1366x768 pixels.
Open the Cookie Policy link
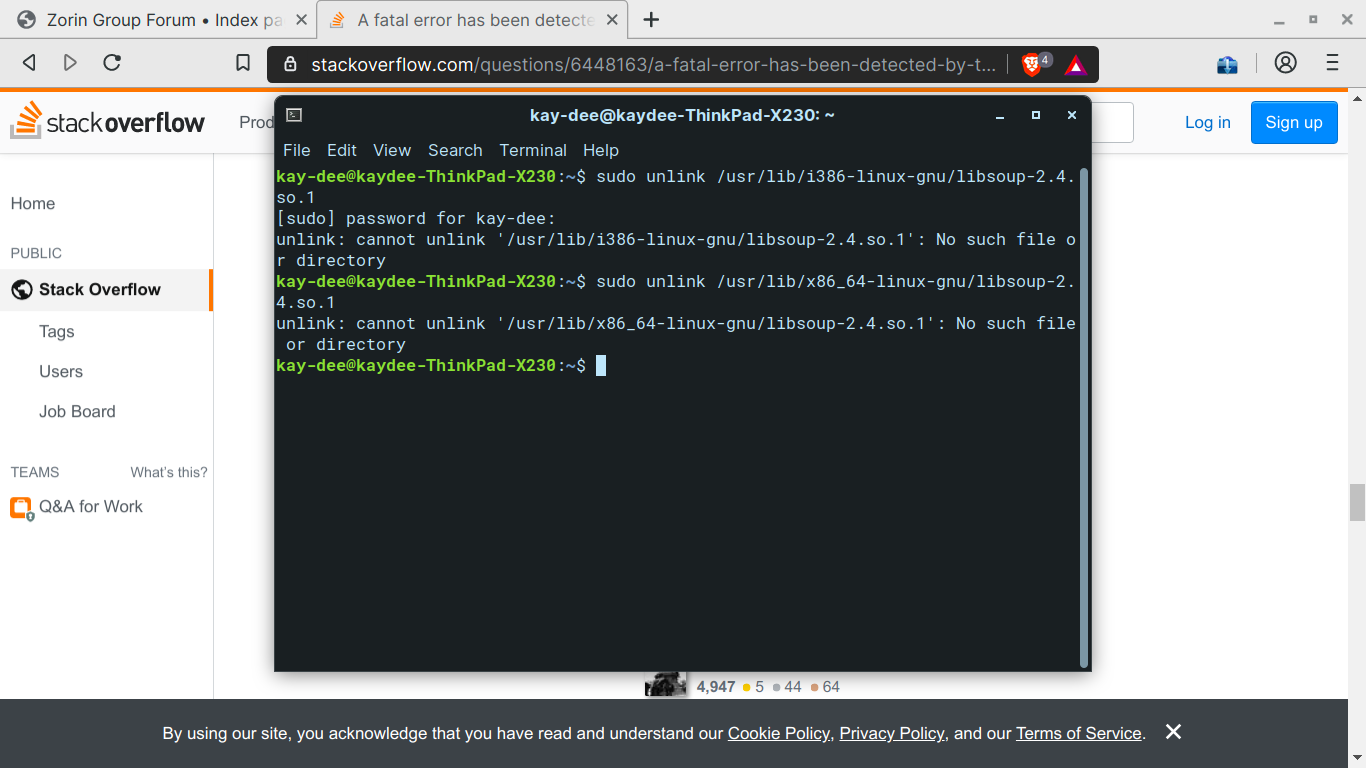coord(778,733)
